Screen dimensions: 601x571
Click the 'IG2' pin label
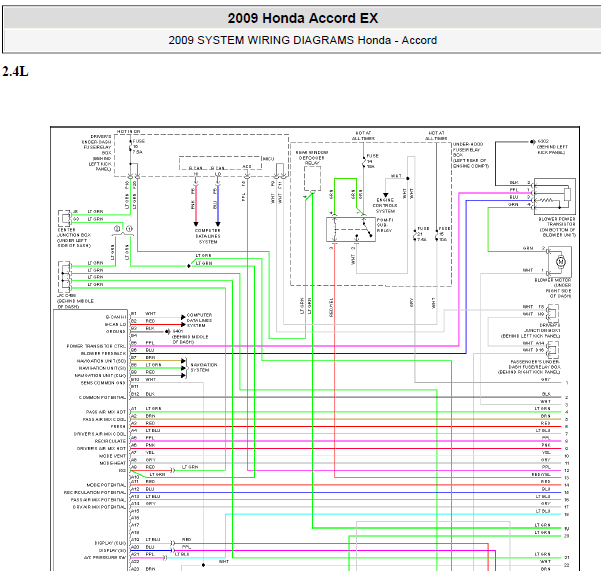tap(122, 471)
